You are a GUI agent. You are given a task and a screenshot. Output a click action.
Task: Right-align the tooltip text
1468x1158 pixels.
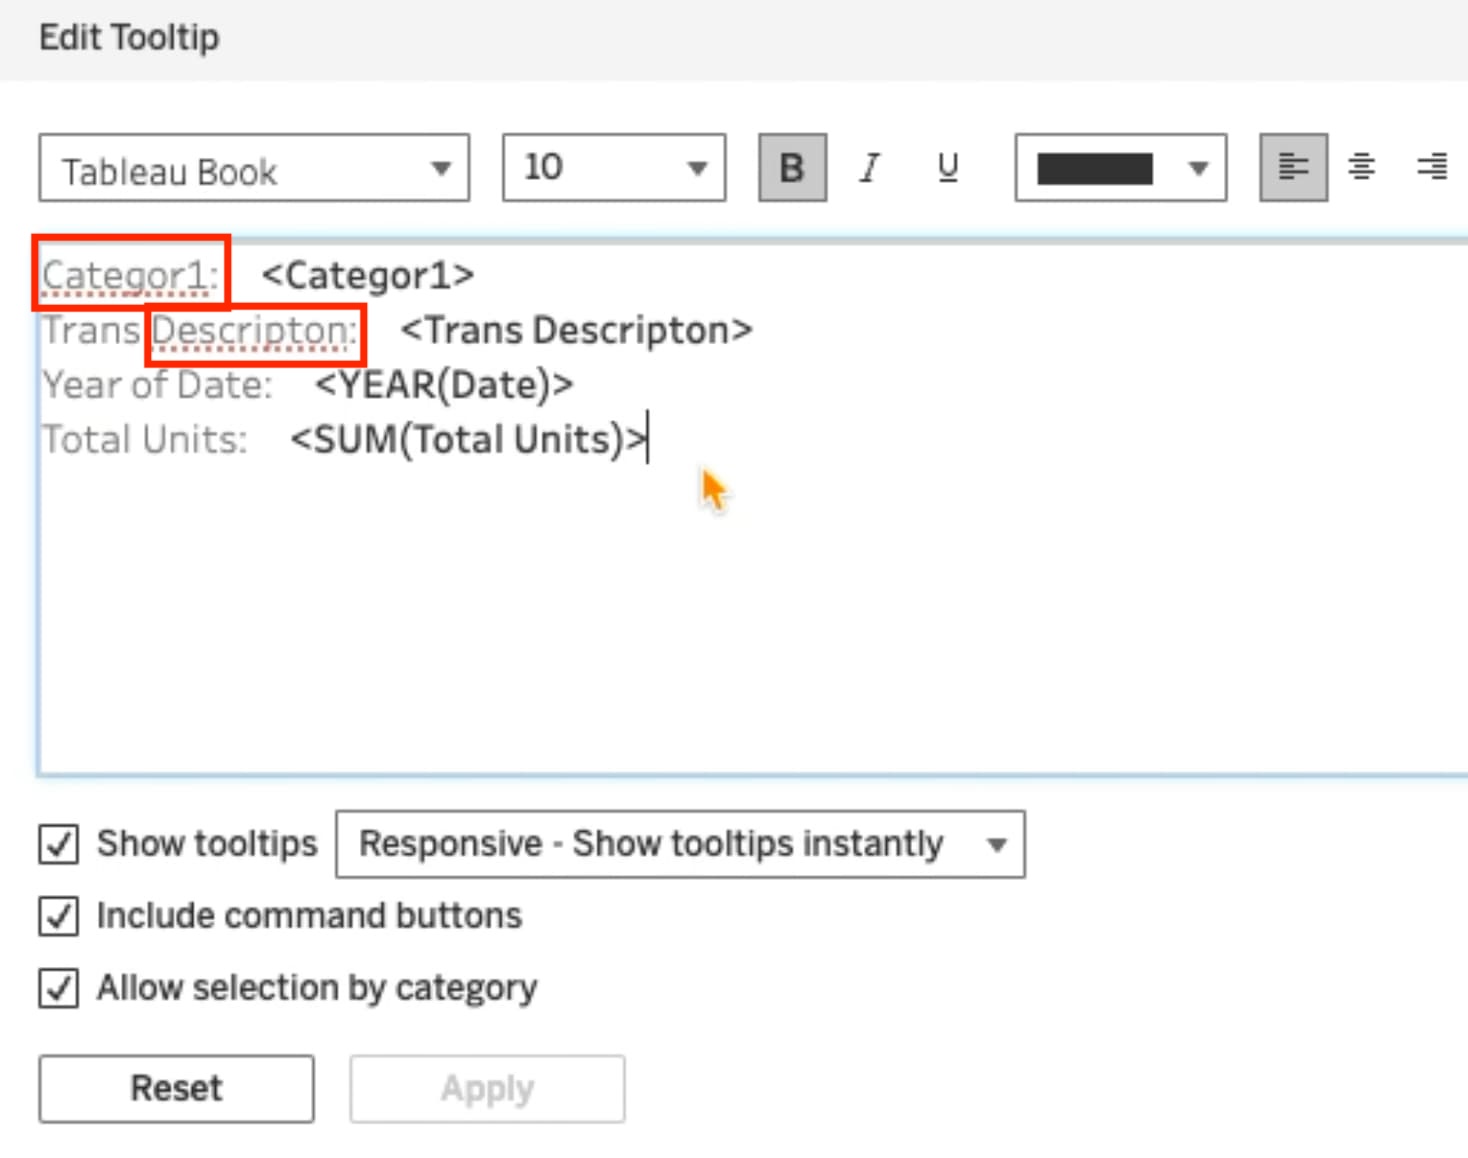click(x=1431, y=168)
